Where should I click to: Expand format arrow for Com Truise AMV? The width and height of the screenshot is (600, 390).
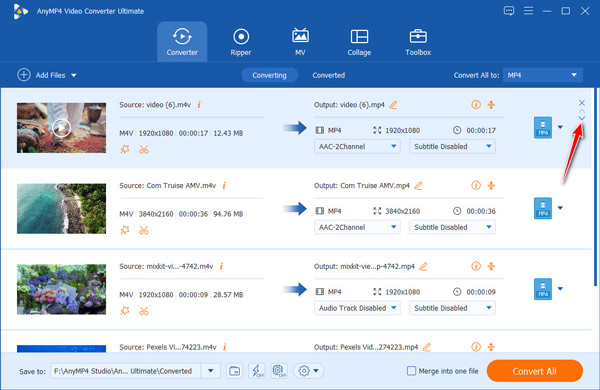(x=560, y=208)
